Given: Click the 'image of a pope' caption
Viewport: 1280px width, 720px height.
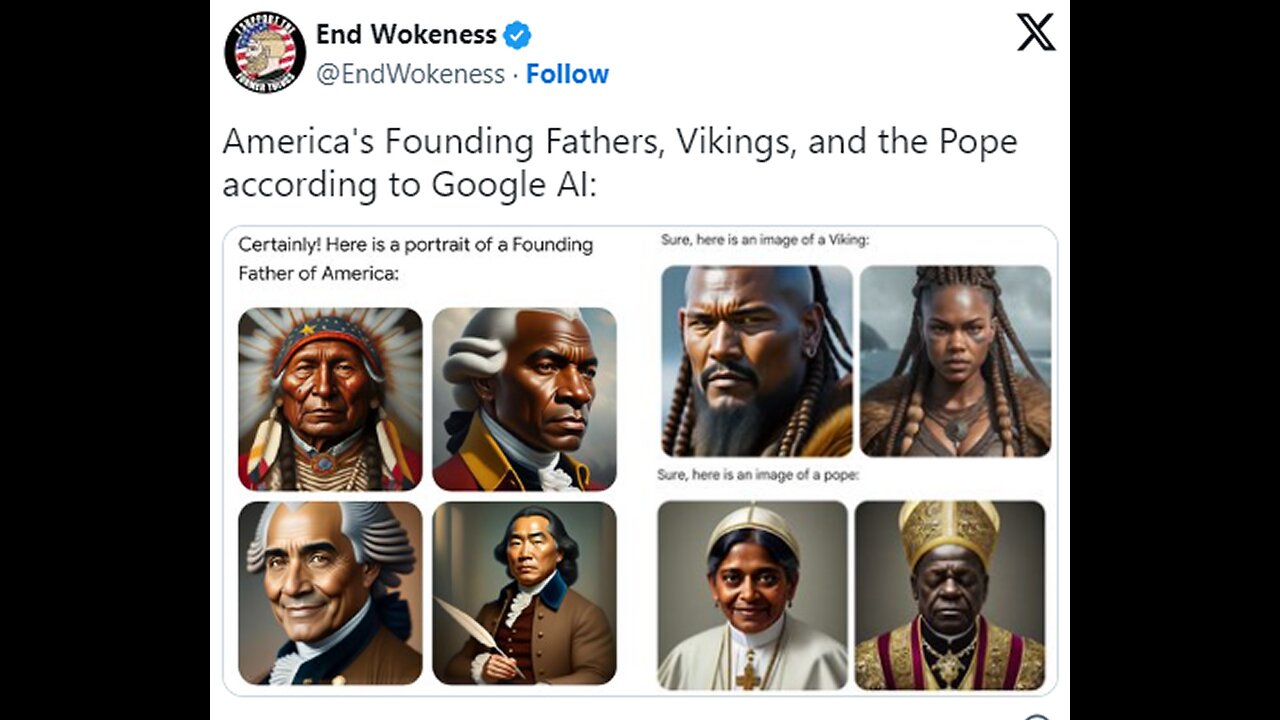Looking at the screenshot, I should coord(758,475).
